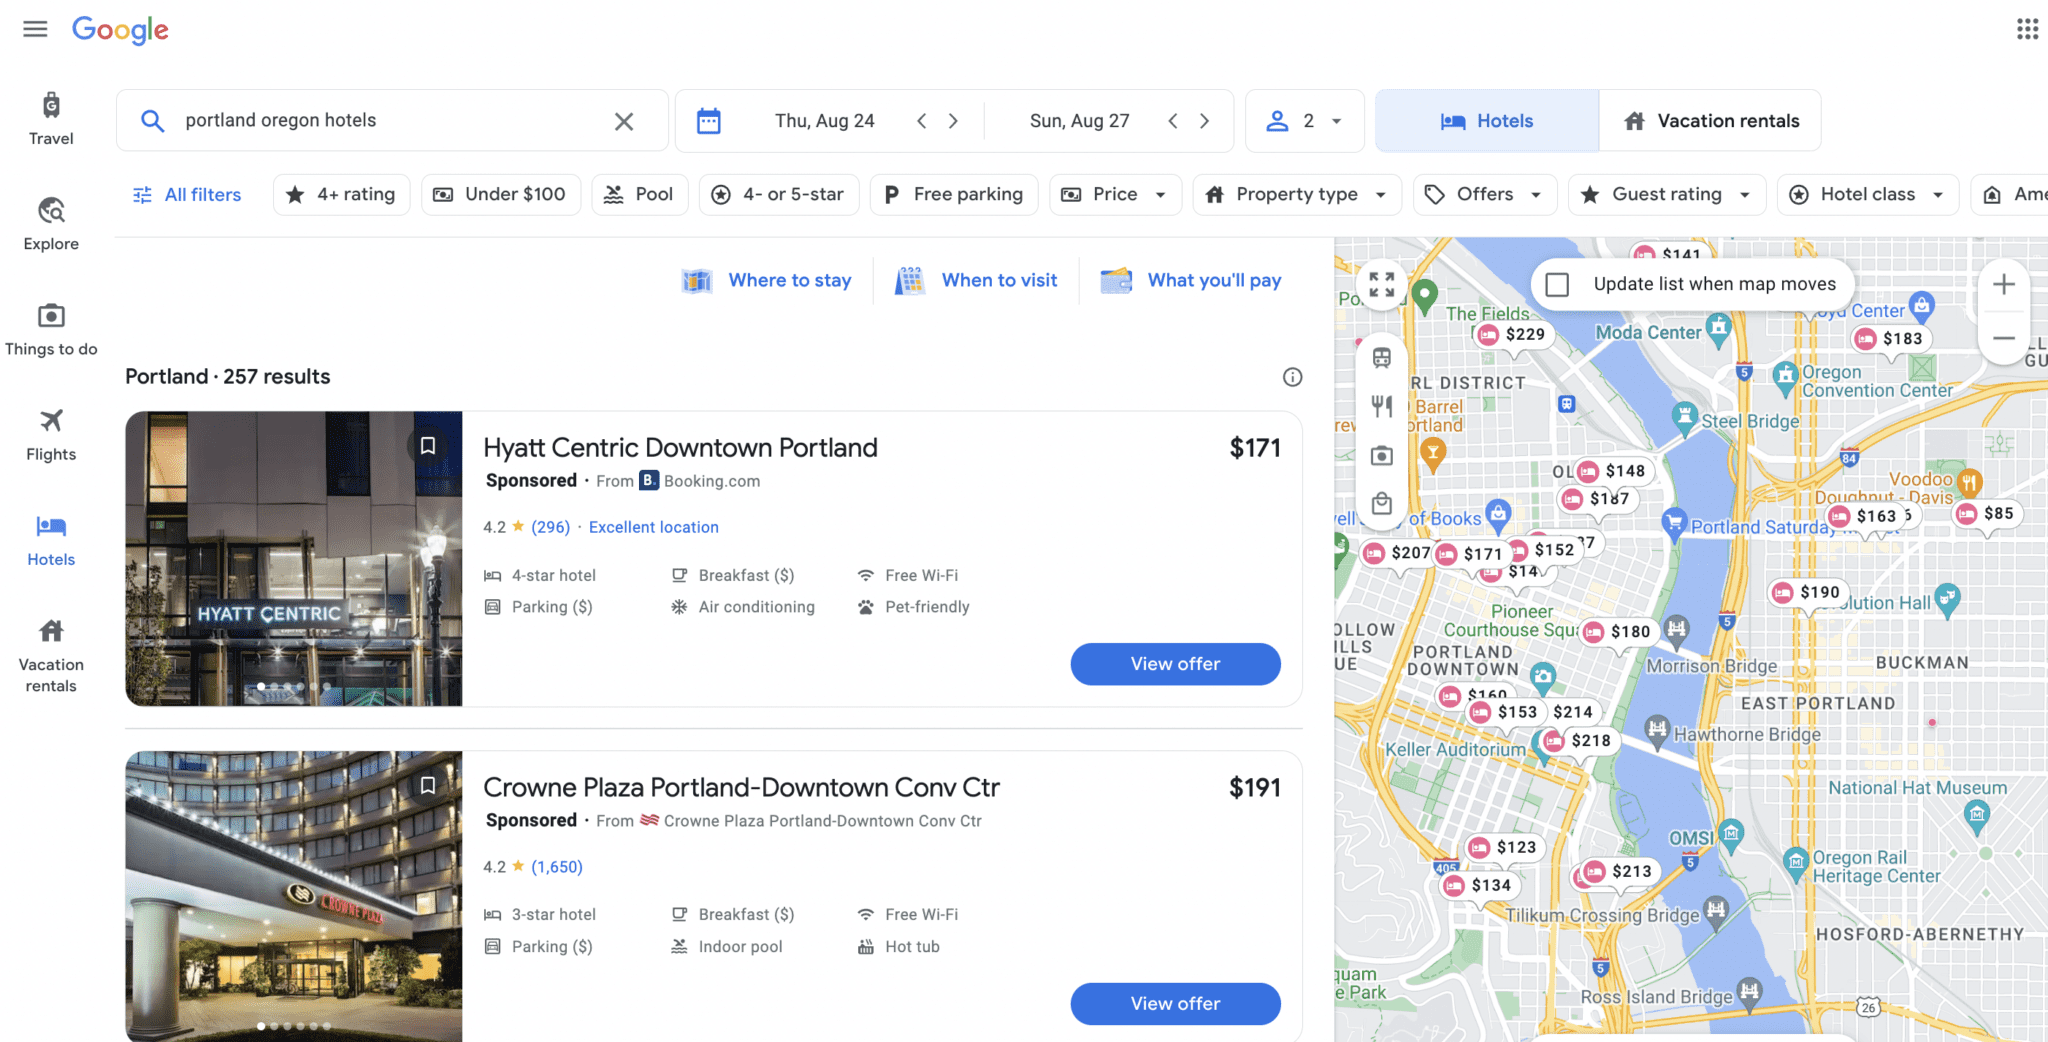Switch to the Vacation rentals tab
This screenshot has height=1042, width=2048.
point(1711,120)
